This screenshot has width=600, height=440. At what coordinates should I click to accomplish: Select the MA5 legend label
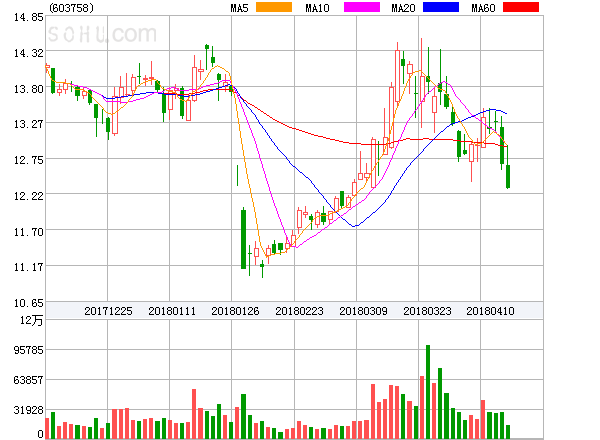point(240,8)
